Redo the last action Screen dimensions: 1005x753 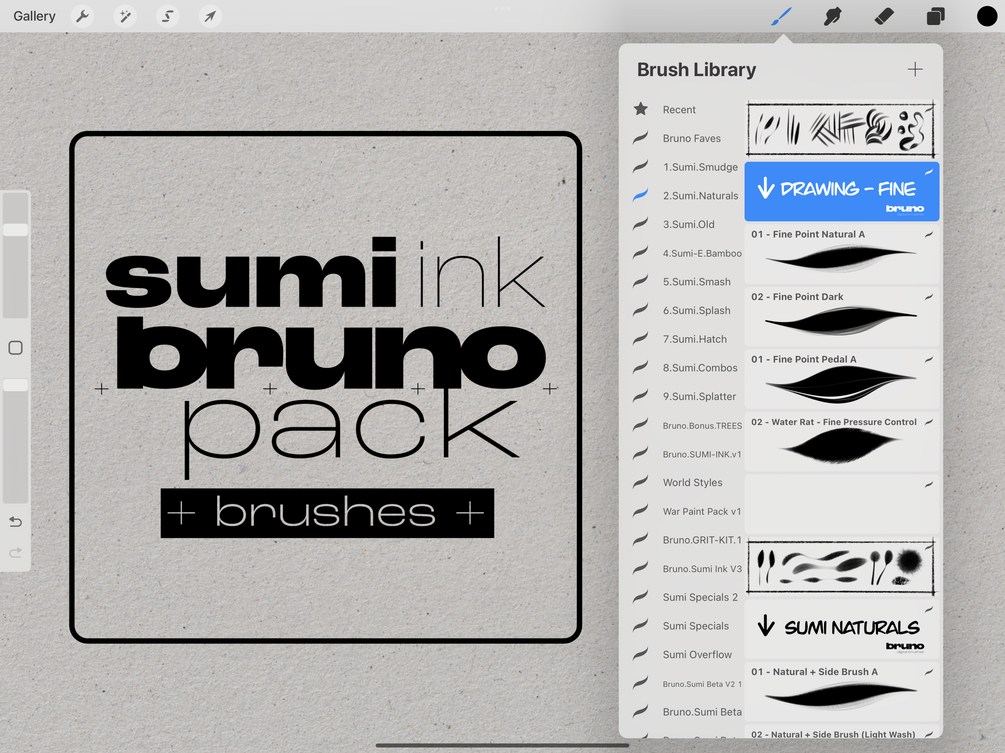tap(15, 552)
